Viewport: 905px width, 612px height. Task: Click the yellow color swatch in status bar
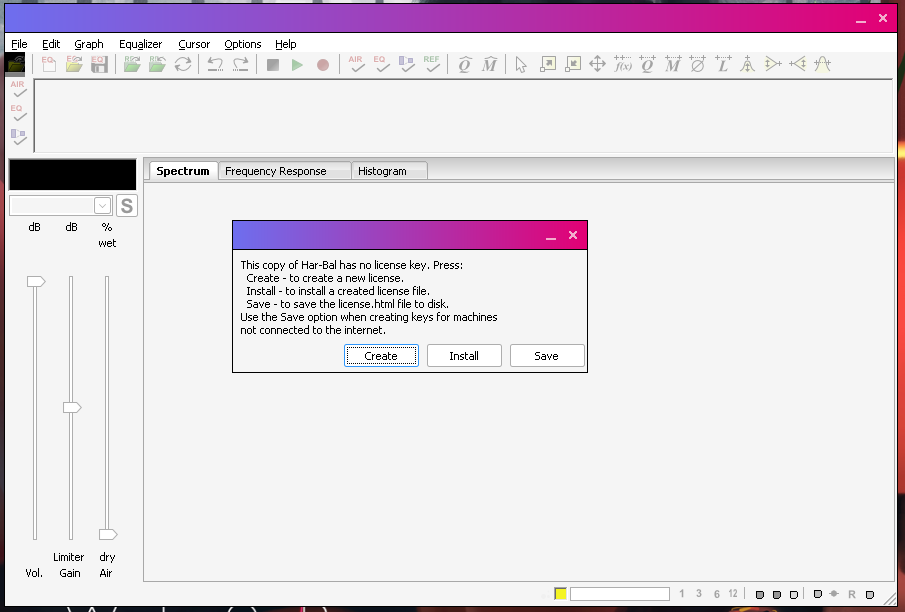[560, 594]
